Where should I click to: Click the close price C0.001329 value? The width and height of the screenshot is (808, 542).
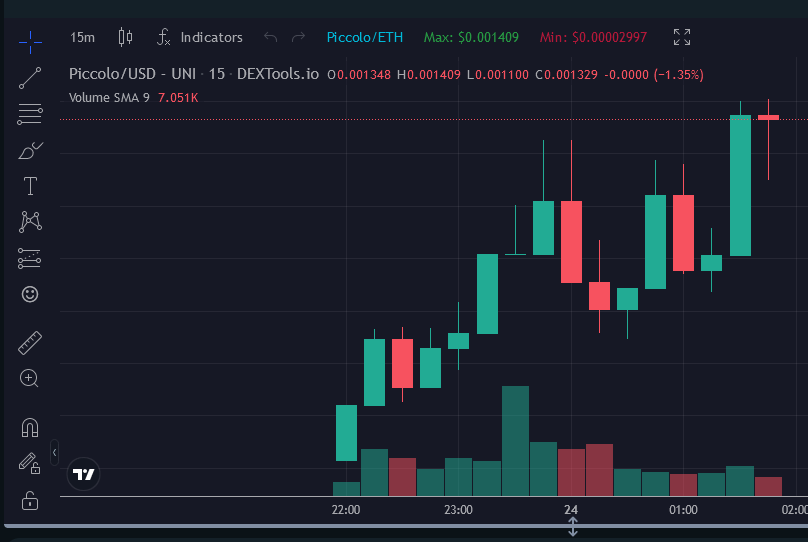click(566, 75)
